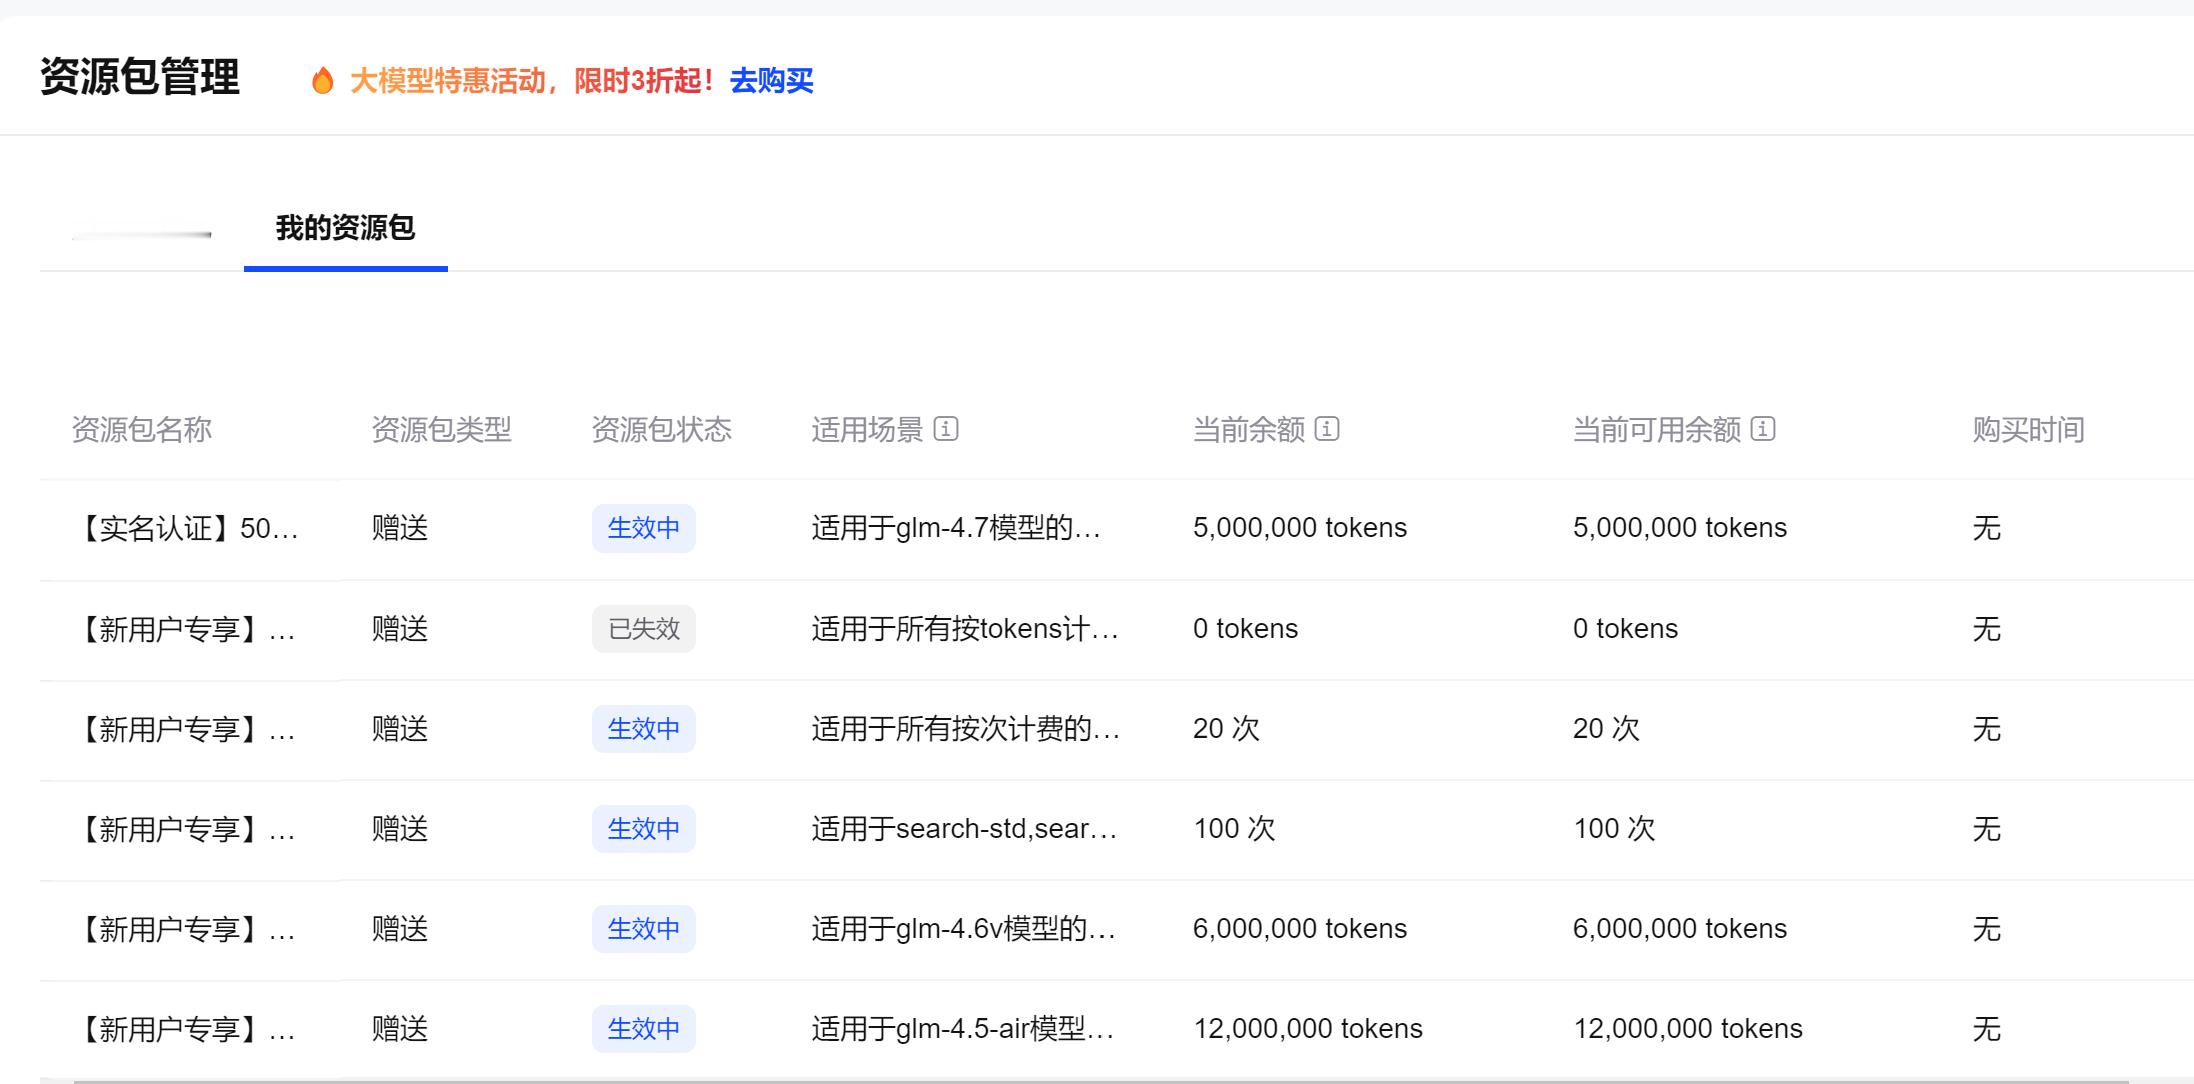Click the 资源包类型 column header

point(442,430)
